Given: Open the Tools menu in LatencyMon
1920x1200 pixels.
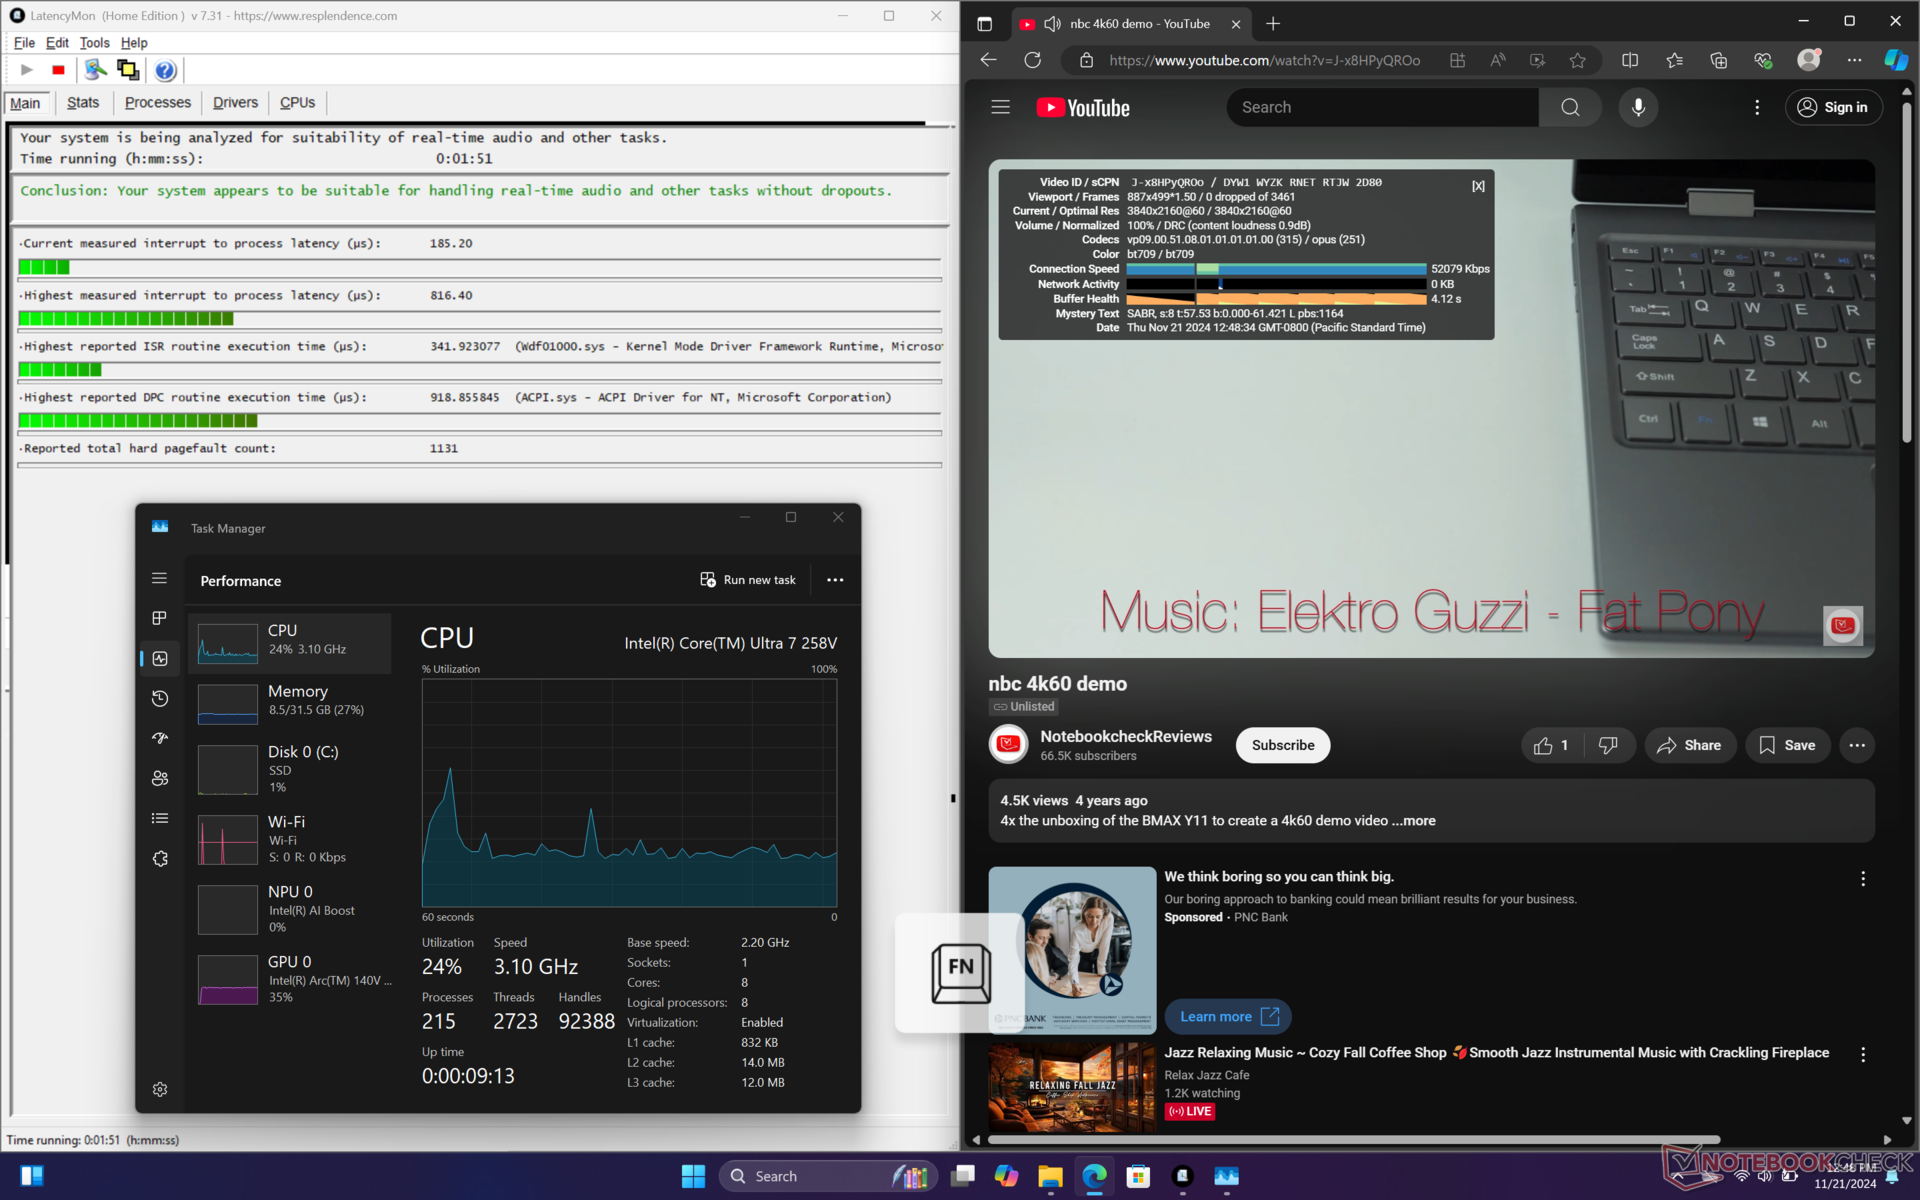Looking at the screenshot, I should [x=94, y=43].
